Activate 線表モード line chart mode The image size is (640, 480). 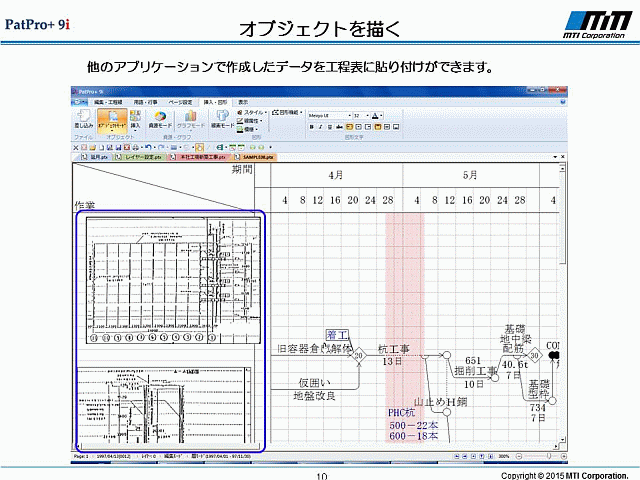click(222, 119)
